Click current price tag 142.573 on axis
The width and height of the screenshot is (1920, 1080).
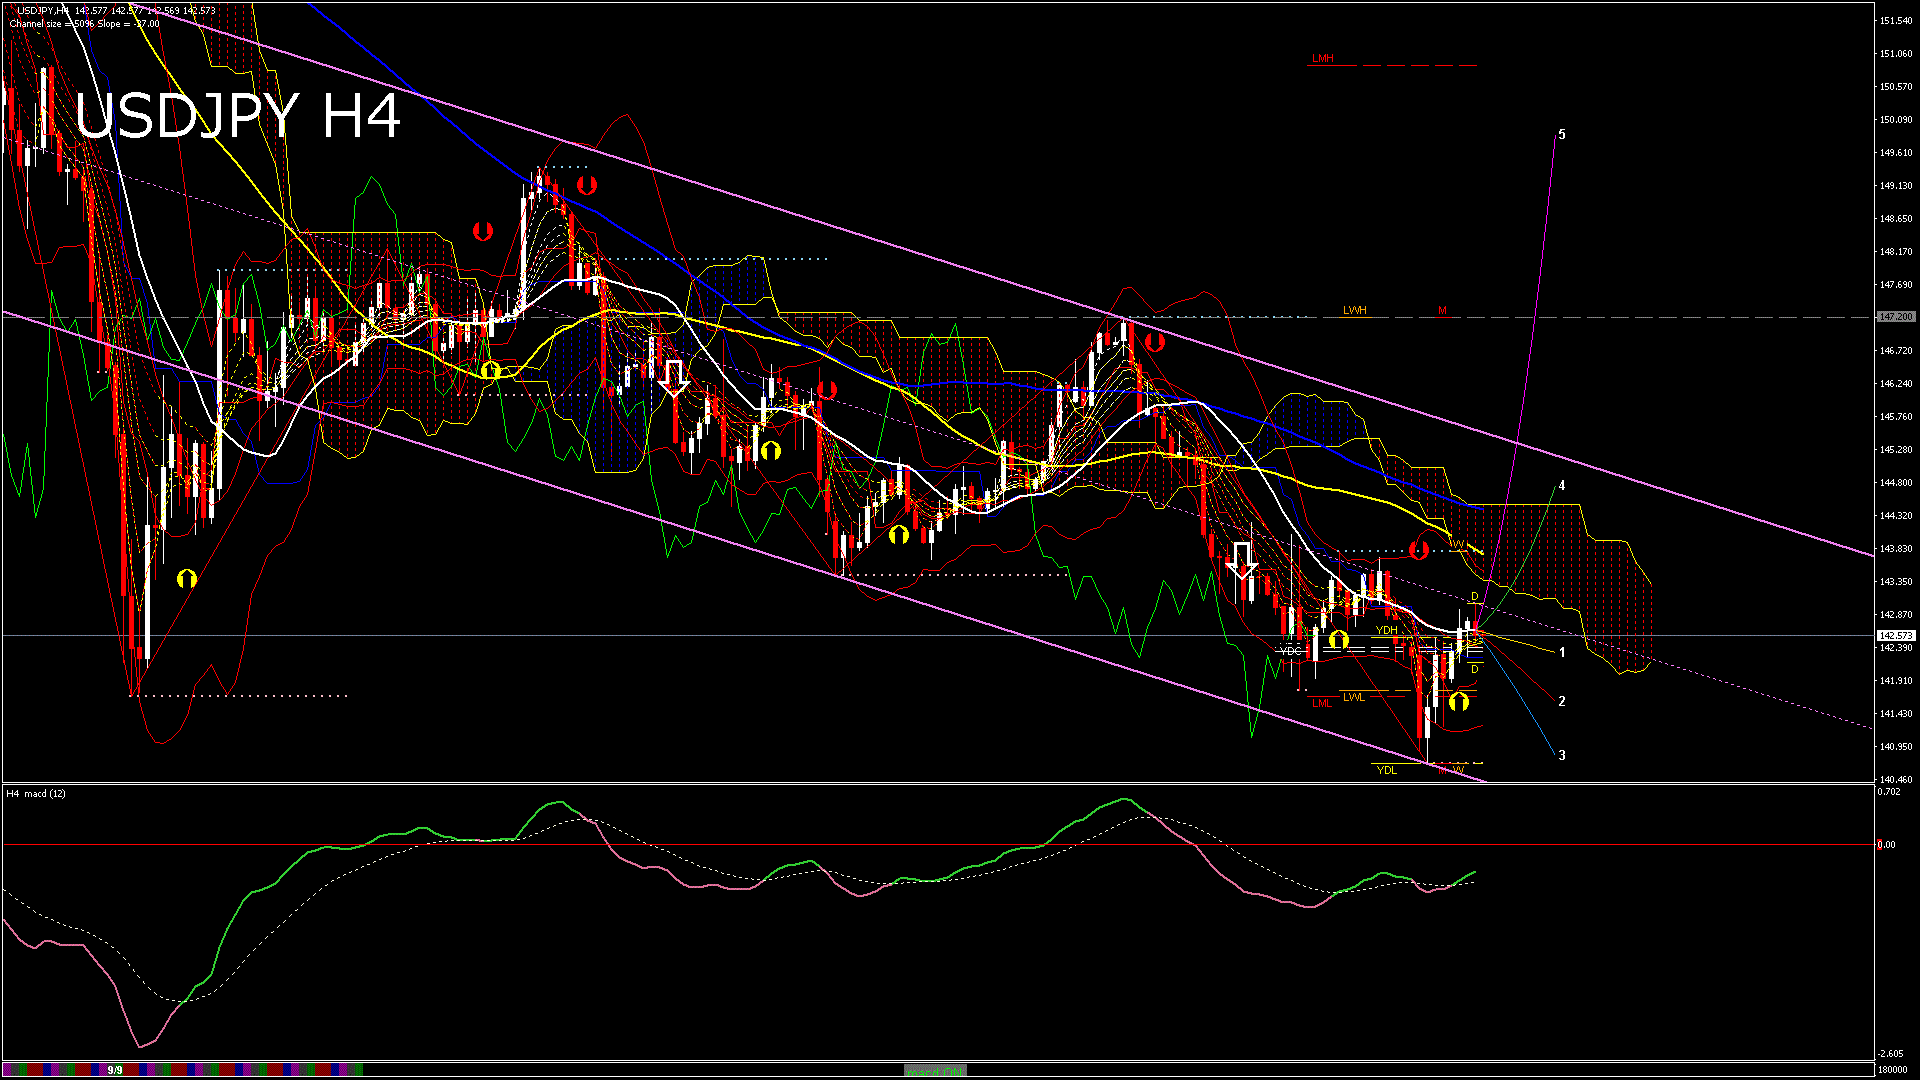[x=1895, y=636]
